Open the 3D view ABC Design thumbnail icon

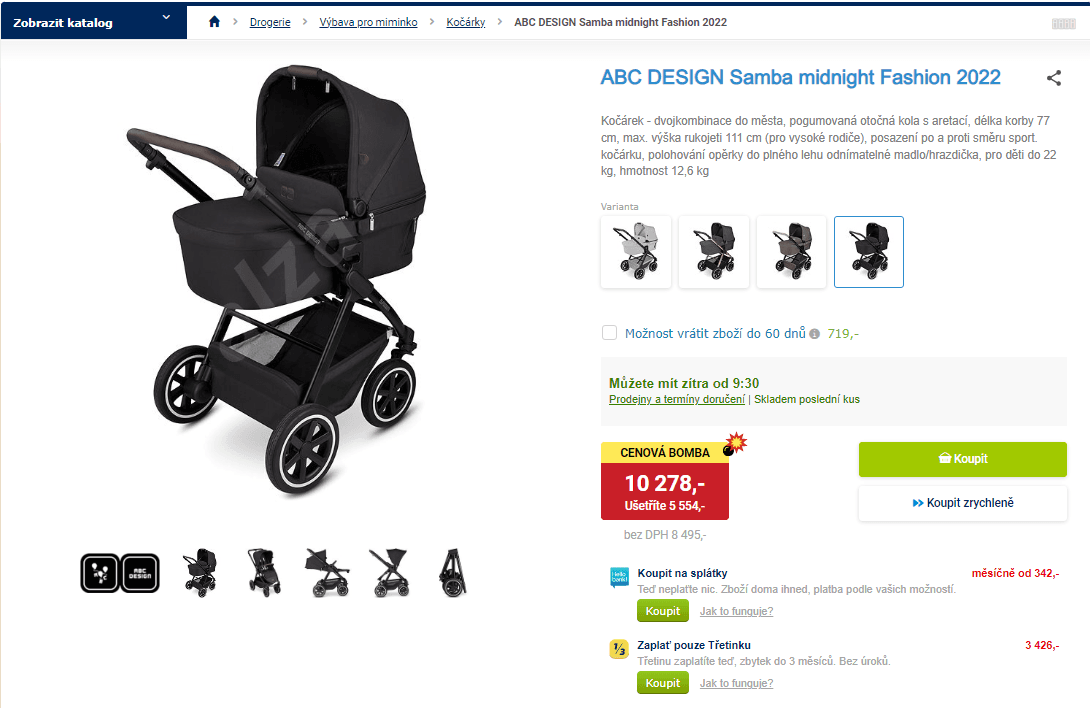tap(120, 573)
